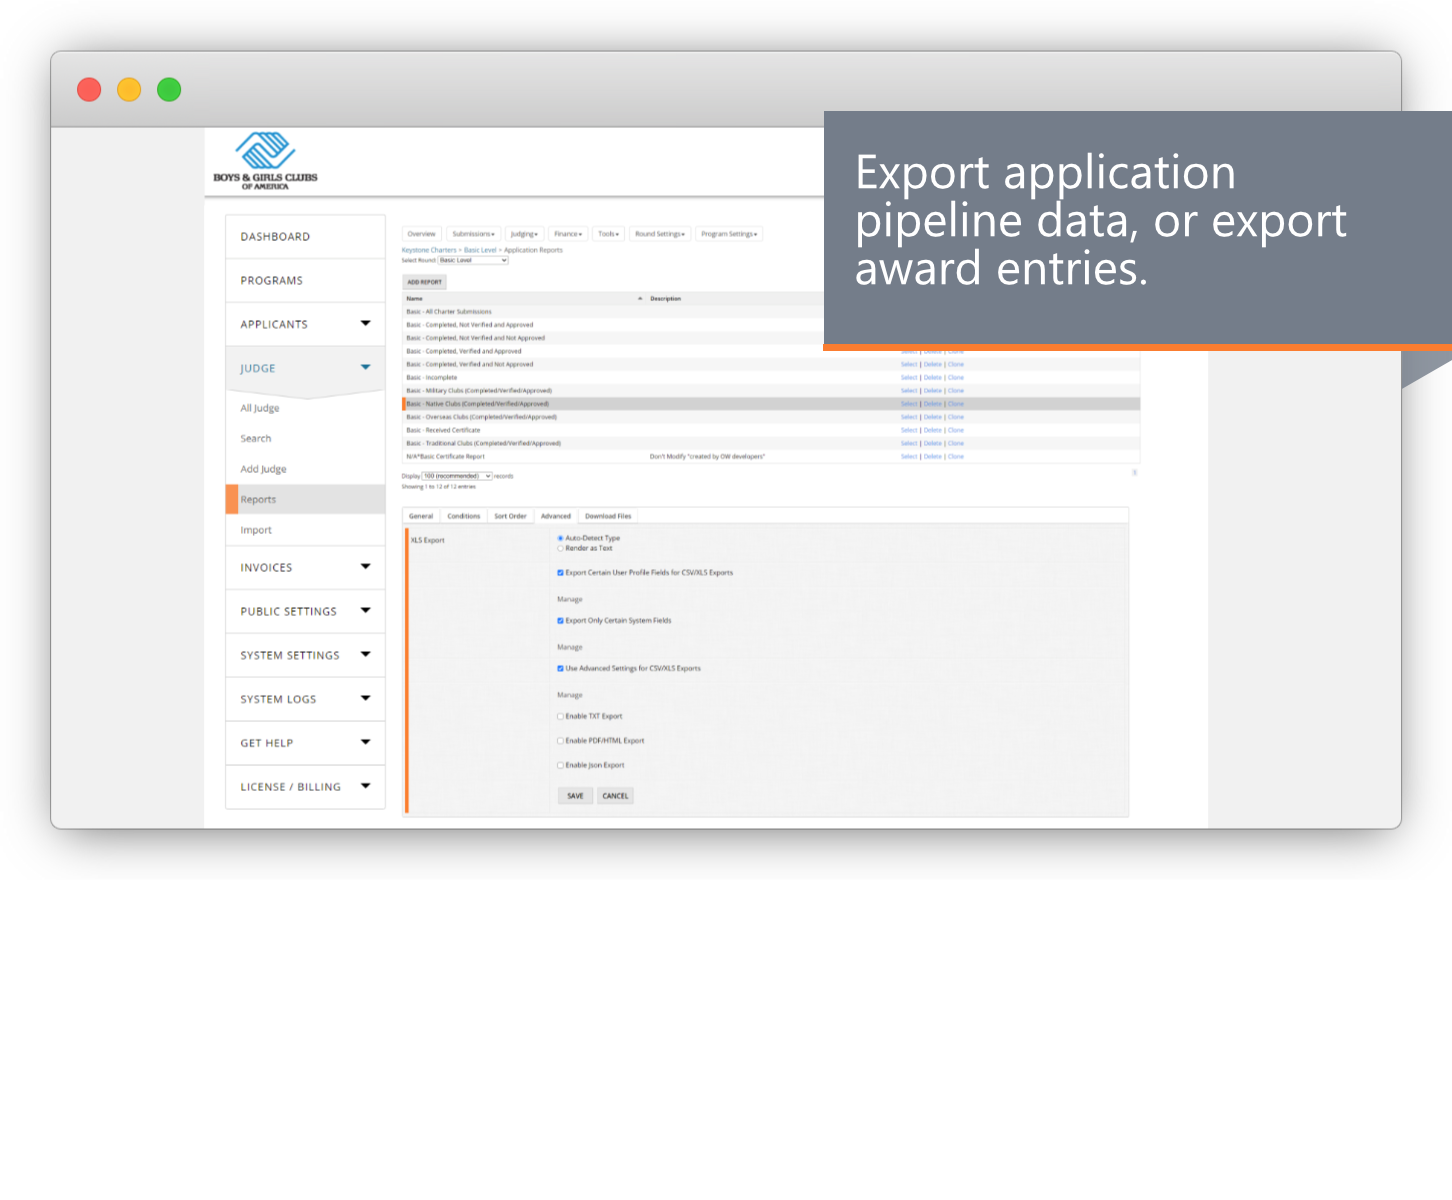This screenshot has height=1200, width=1452.
Task: Open Reports in the Judge submenu
Action: coord(258,499)
